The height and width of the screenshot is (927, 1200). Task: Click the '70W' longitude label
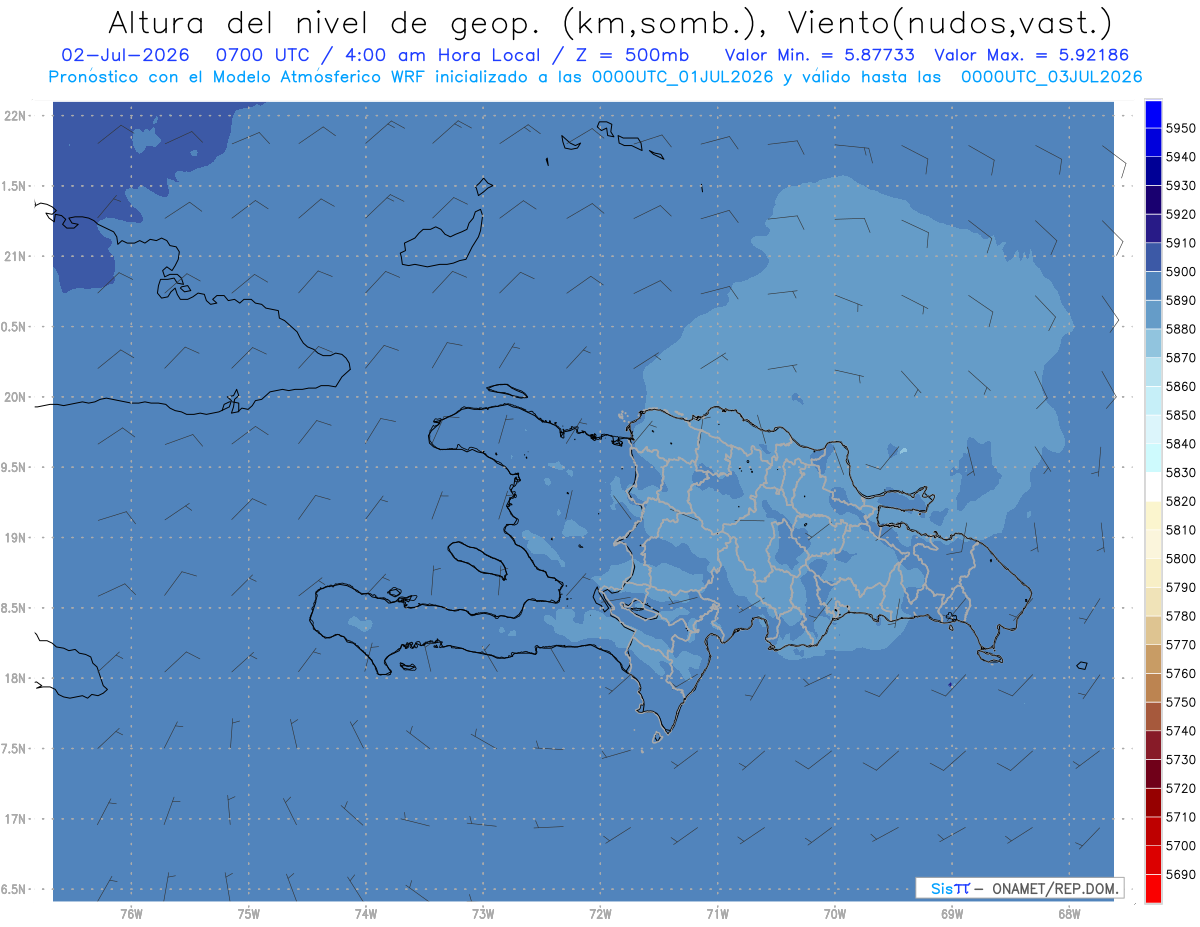coord(835,913)
